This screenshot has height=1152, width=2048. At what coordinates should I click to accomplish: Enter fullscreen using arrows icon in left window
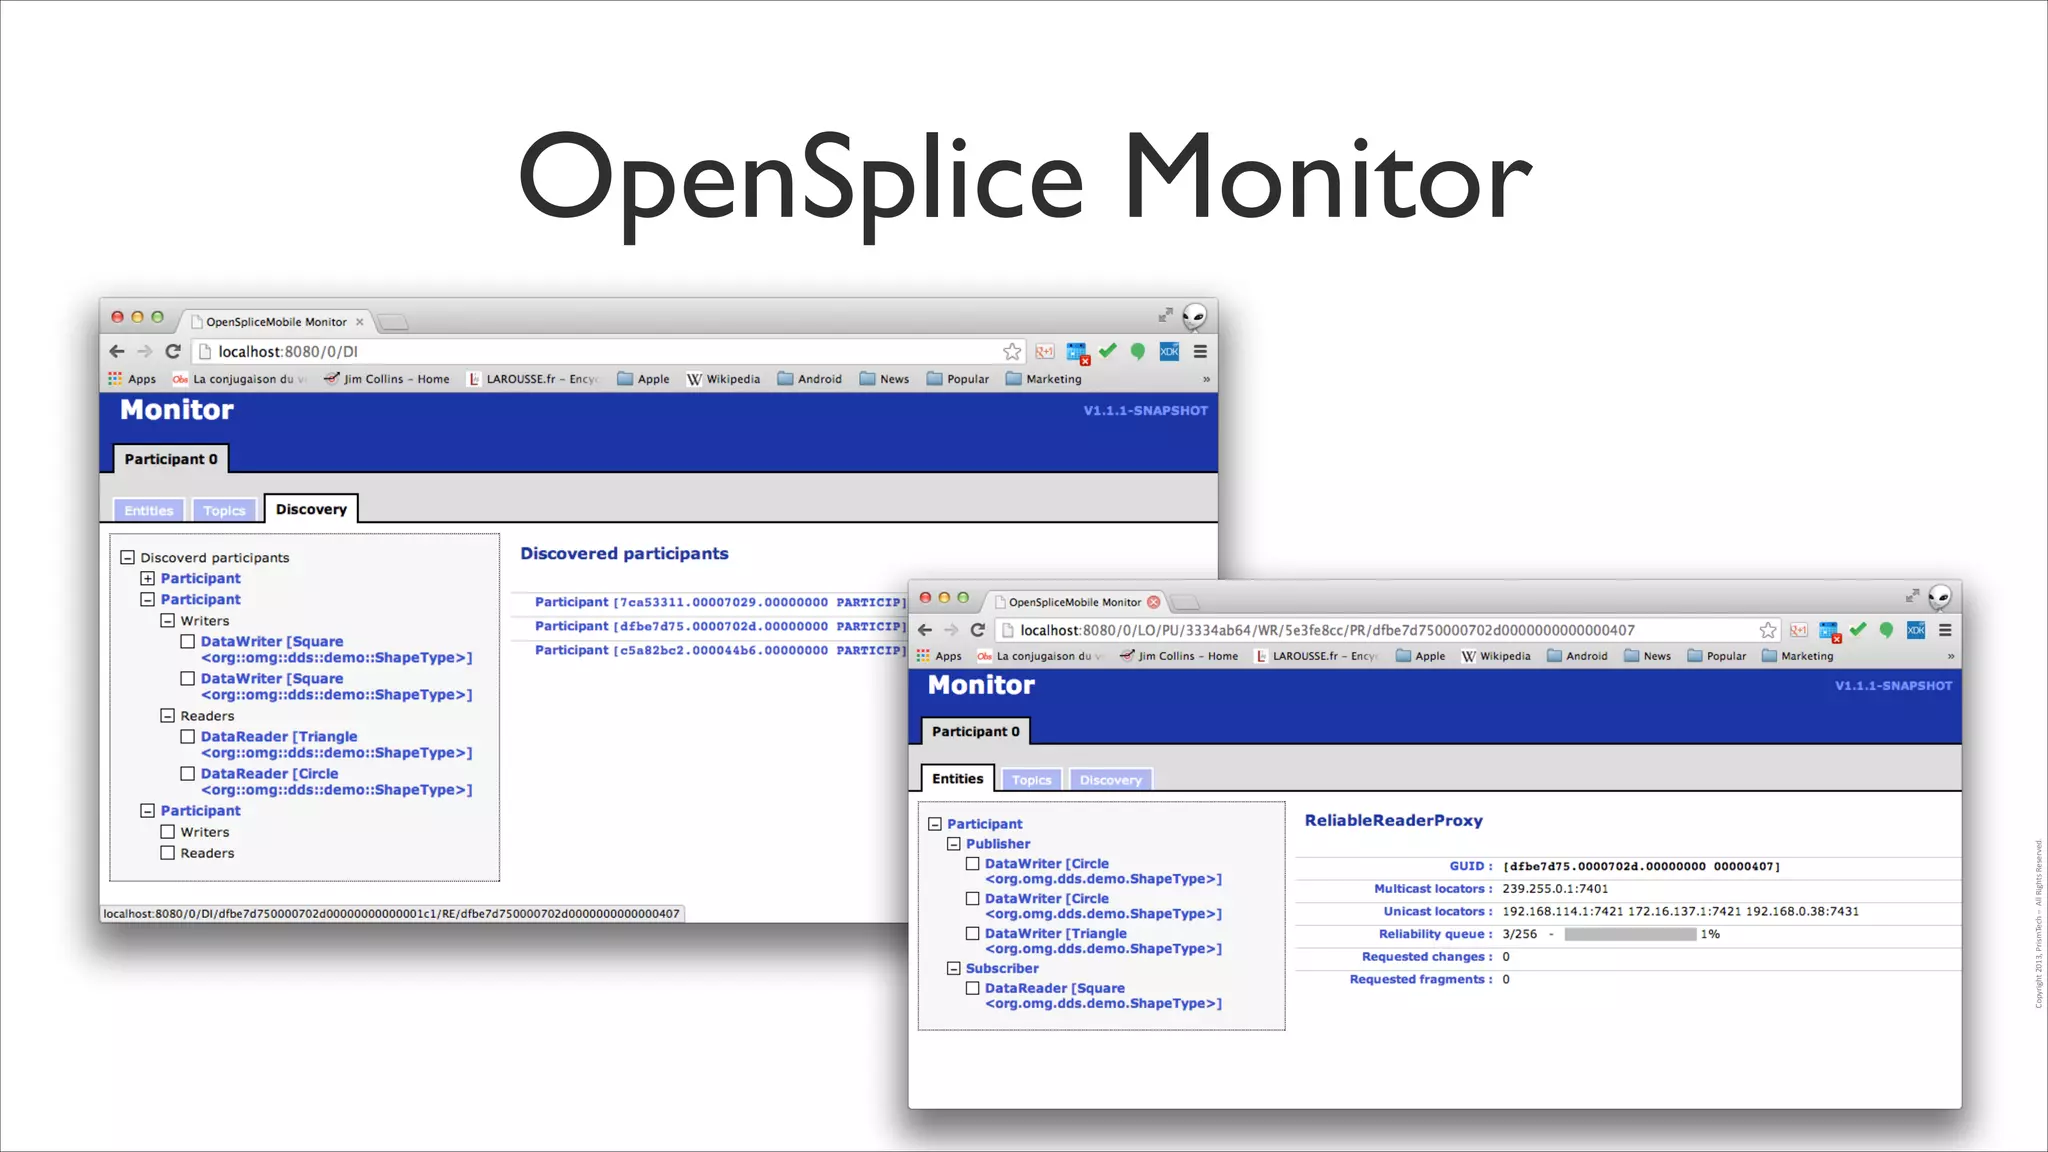tap(1165, 315)
